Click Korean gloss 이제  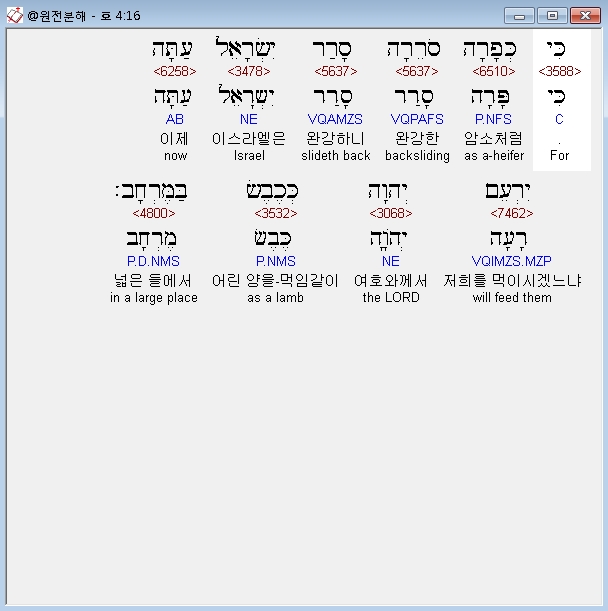point(174,138)
